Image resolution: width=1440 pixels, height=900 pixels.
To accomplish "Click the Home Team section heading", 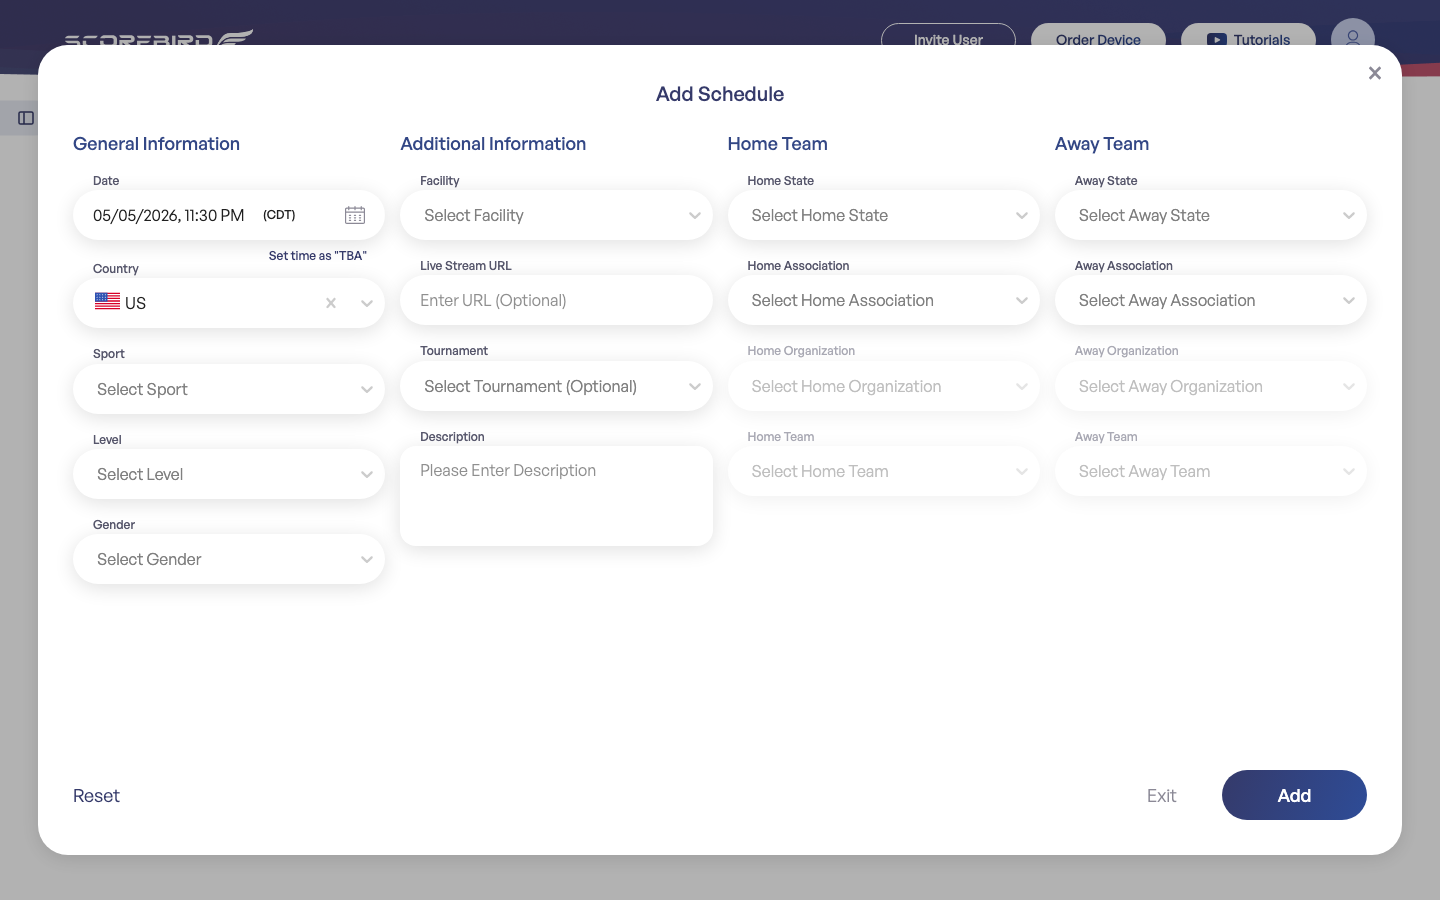I will coord(777,144).
